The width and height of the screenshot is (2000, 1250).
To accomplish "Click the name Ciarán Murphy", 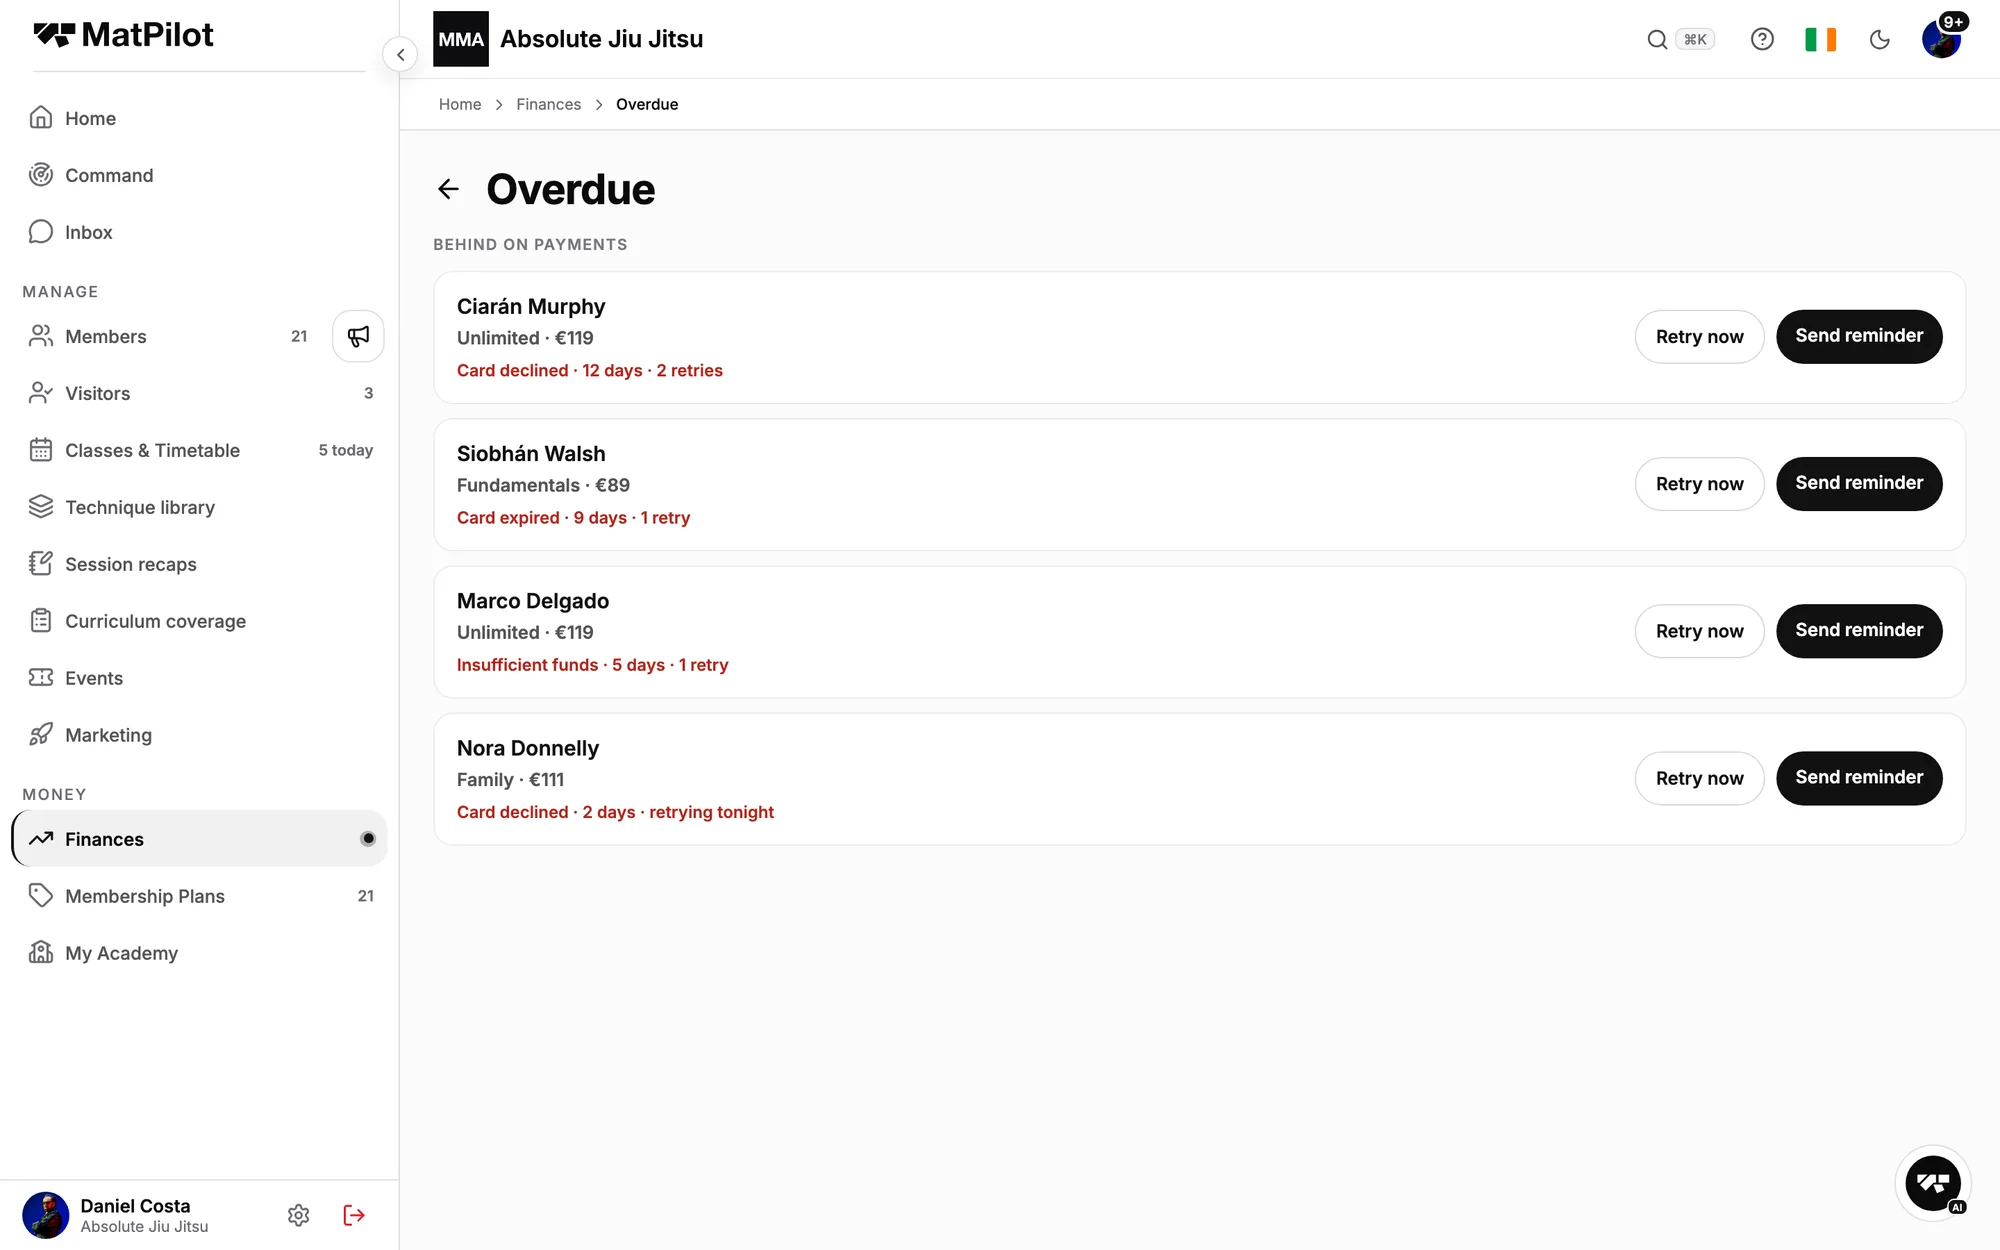I will point(531,307).
